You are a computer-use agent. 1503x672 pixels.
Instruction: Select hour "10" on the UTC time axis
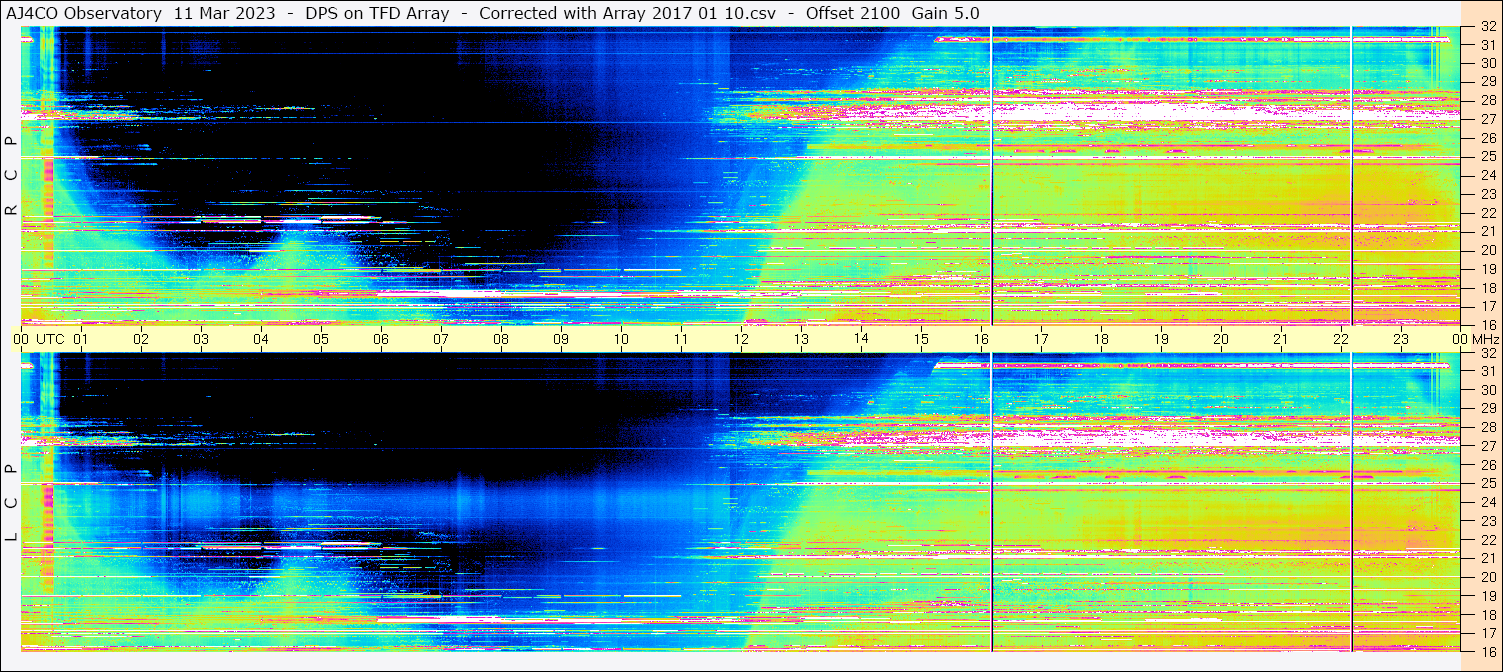point(621,339)
